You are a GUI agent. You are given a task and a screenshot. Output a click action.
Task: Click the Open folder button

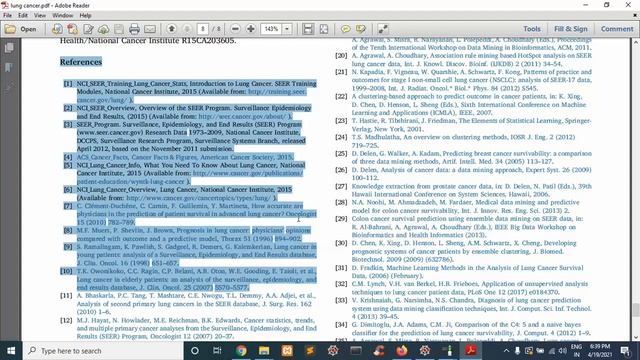pyautogui.click(x=20, y=29)
